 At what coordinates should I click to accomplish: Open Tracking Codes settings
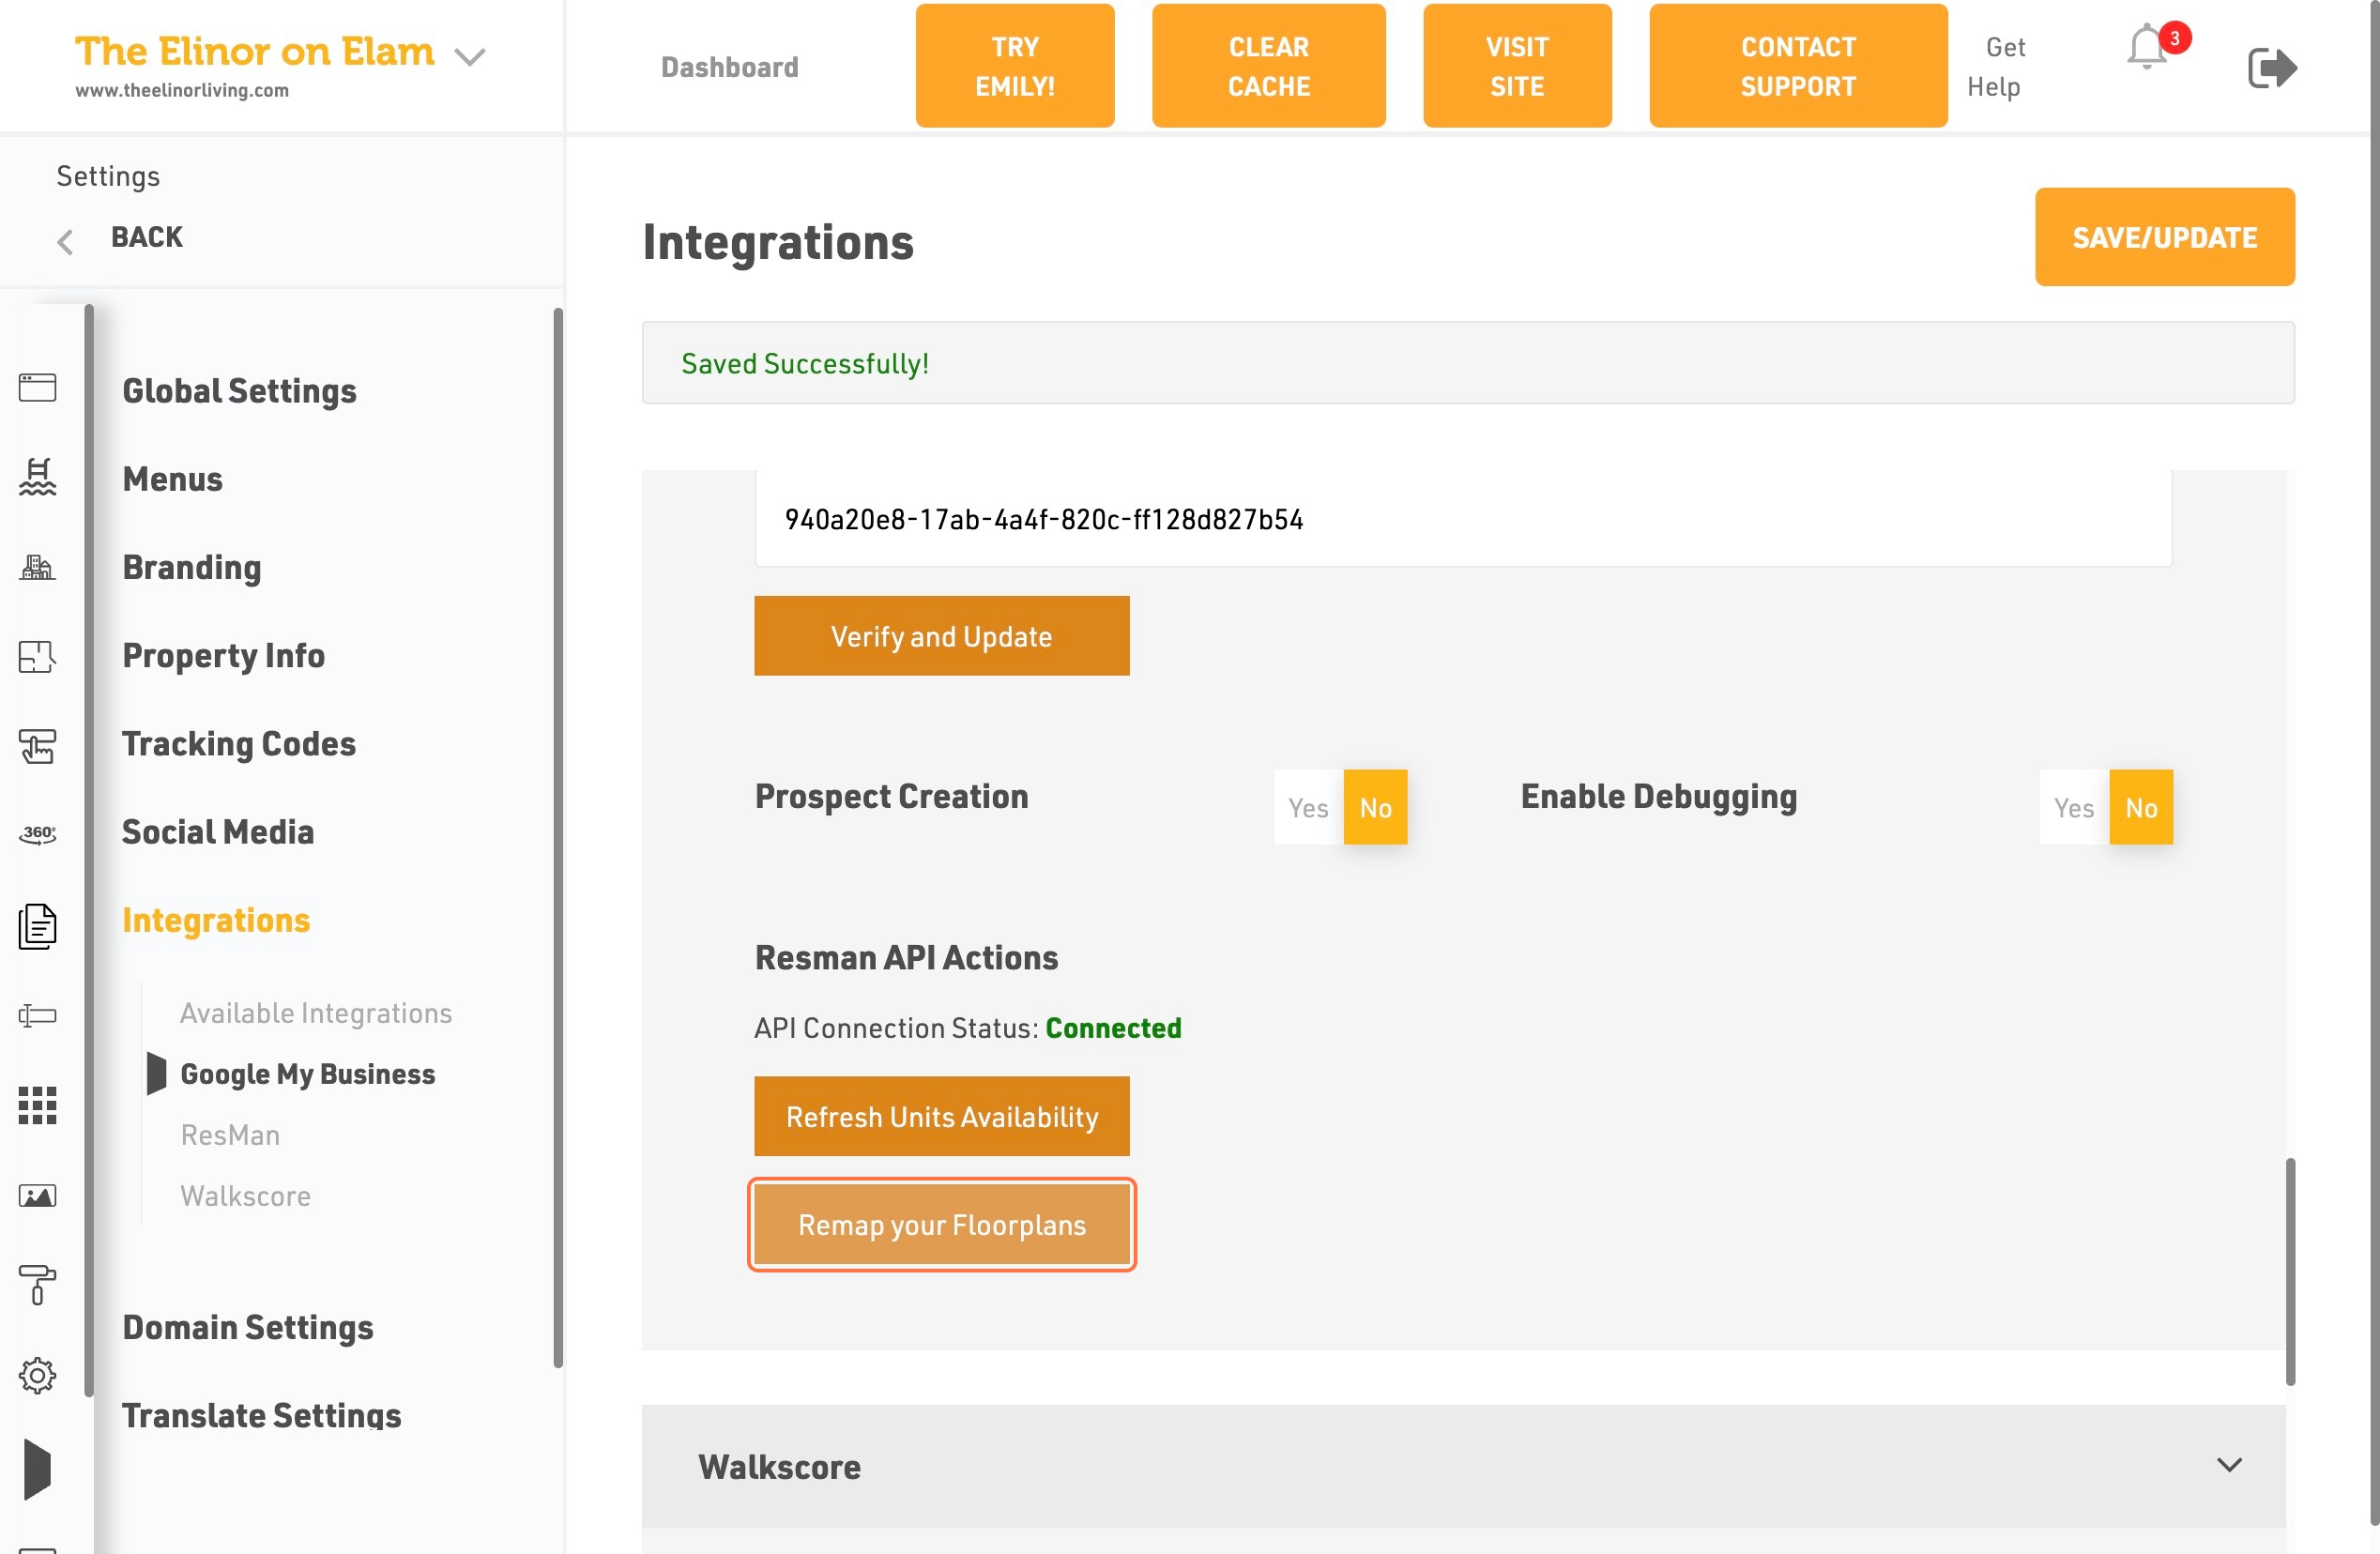[x=239, y=743]
